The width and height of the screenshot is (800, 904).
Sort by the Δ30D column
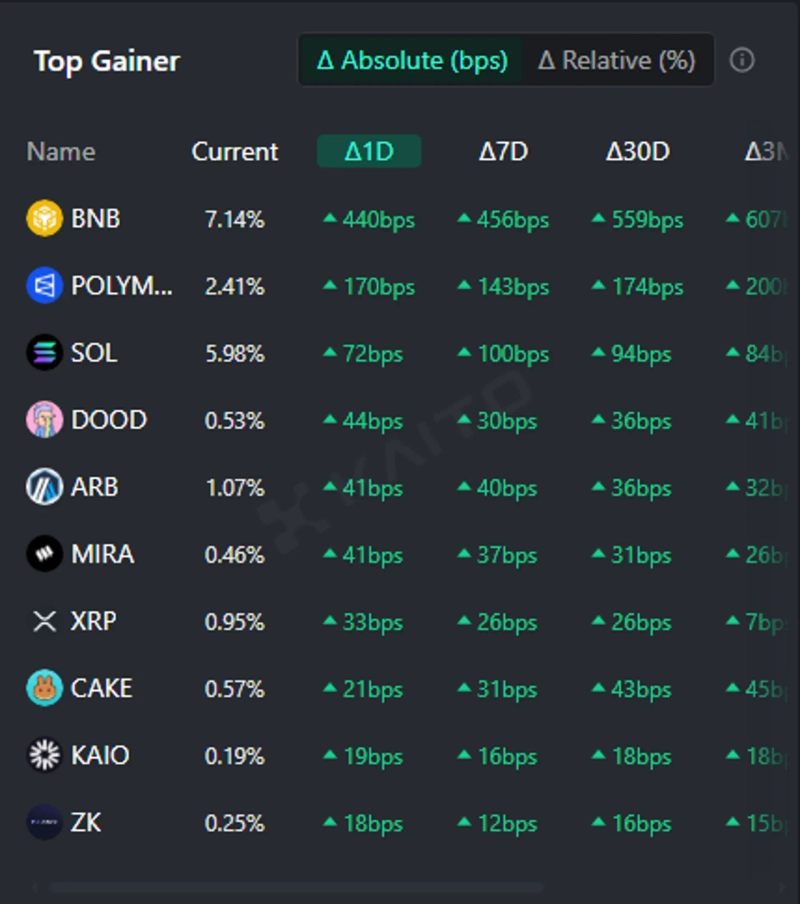[637, 152]
